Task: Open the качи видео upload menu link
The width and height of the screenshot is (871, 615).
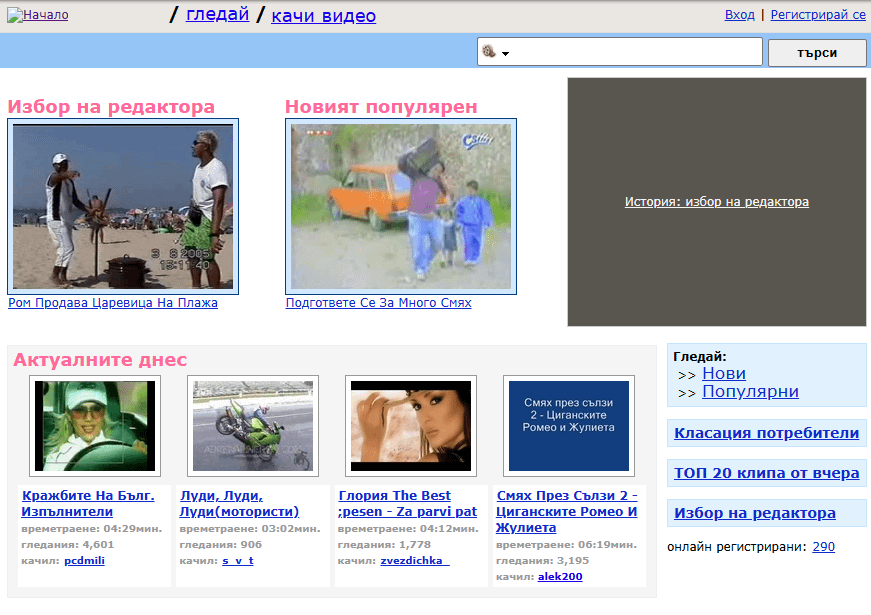Action: (323, 16)
